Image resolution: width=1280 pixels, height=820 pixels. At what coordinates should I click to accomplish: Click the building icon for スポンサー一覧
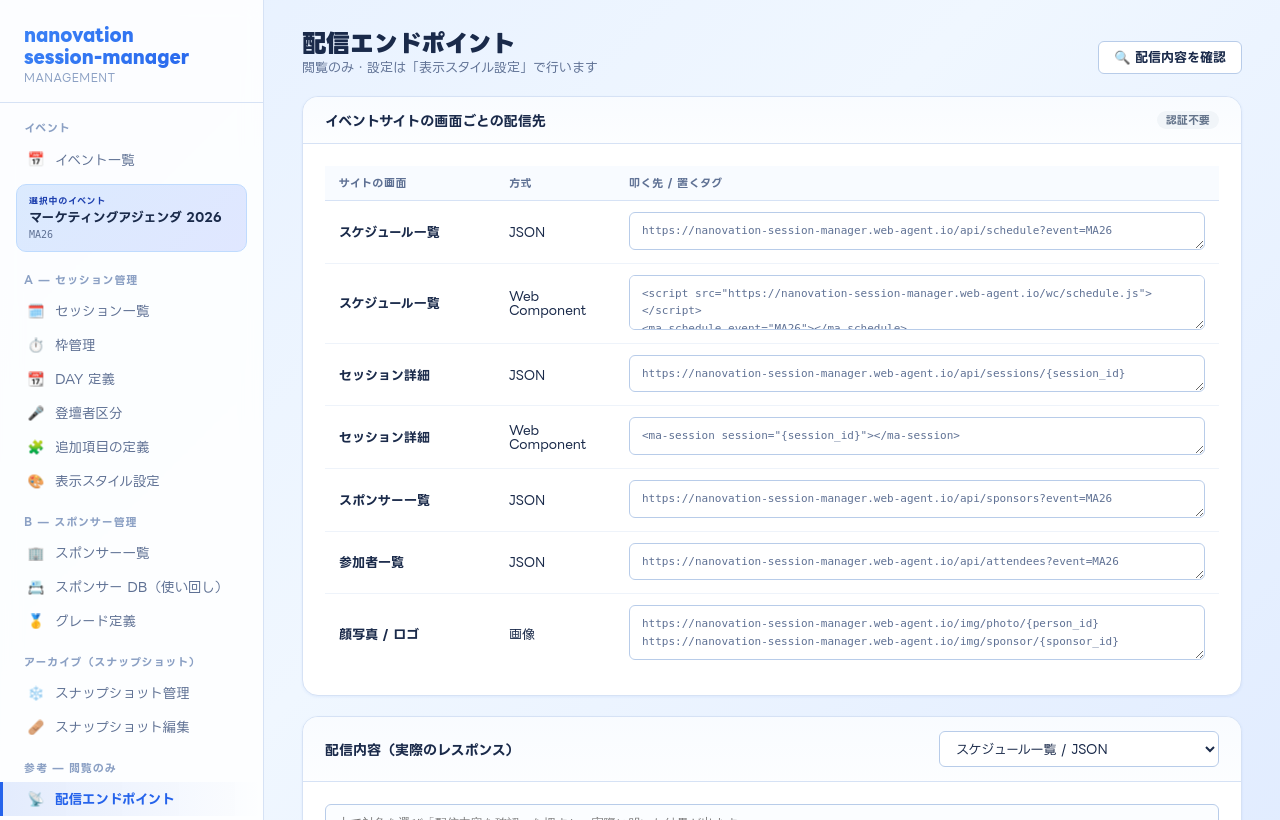(36, 553)
